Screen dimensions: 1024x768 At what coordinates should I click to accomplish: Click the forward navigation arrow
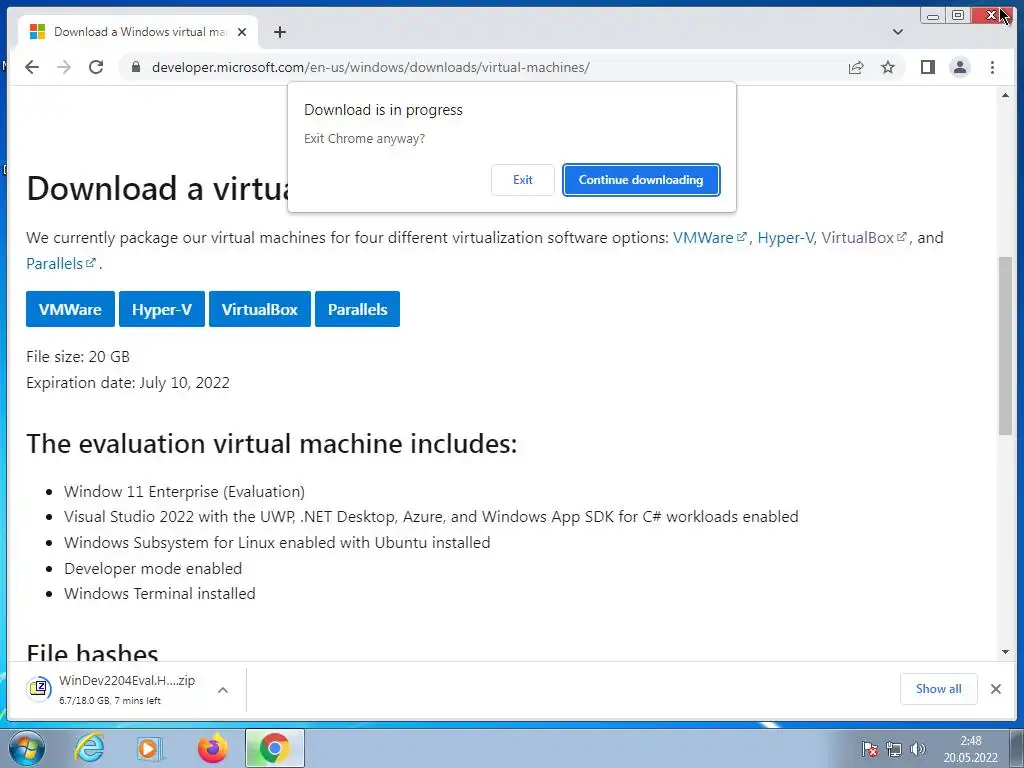(64, 67)
